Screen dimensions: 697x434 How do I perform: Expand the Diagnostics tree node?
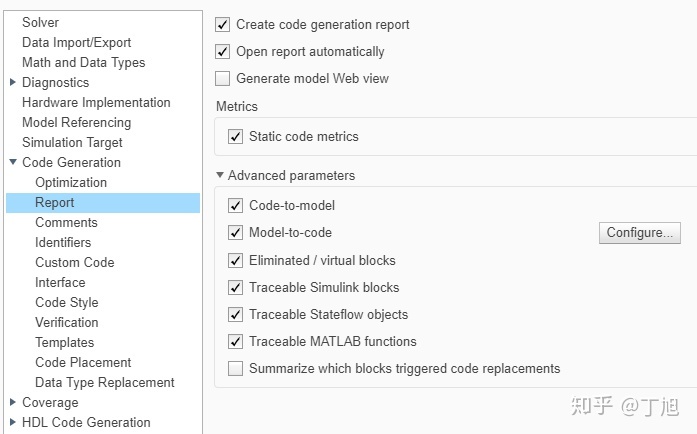[12, 82]
